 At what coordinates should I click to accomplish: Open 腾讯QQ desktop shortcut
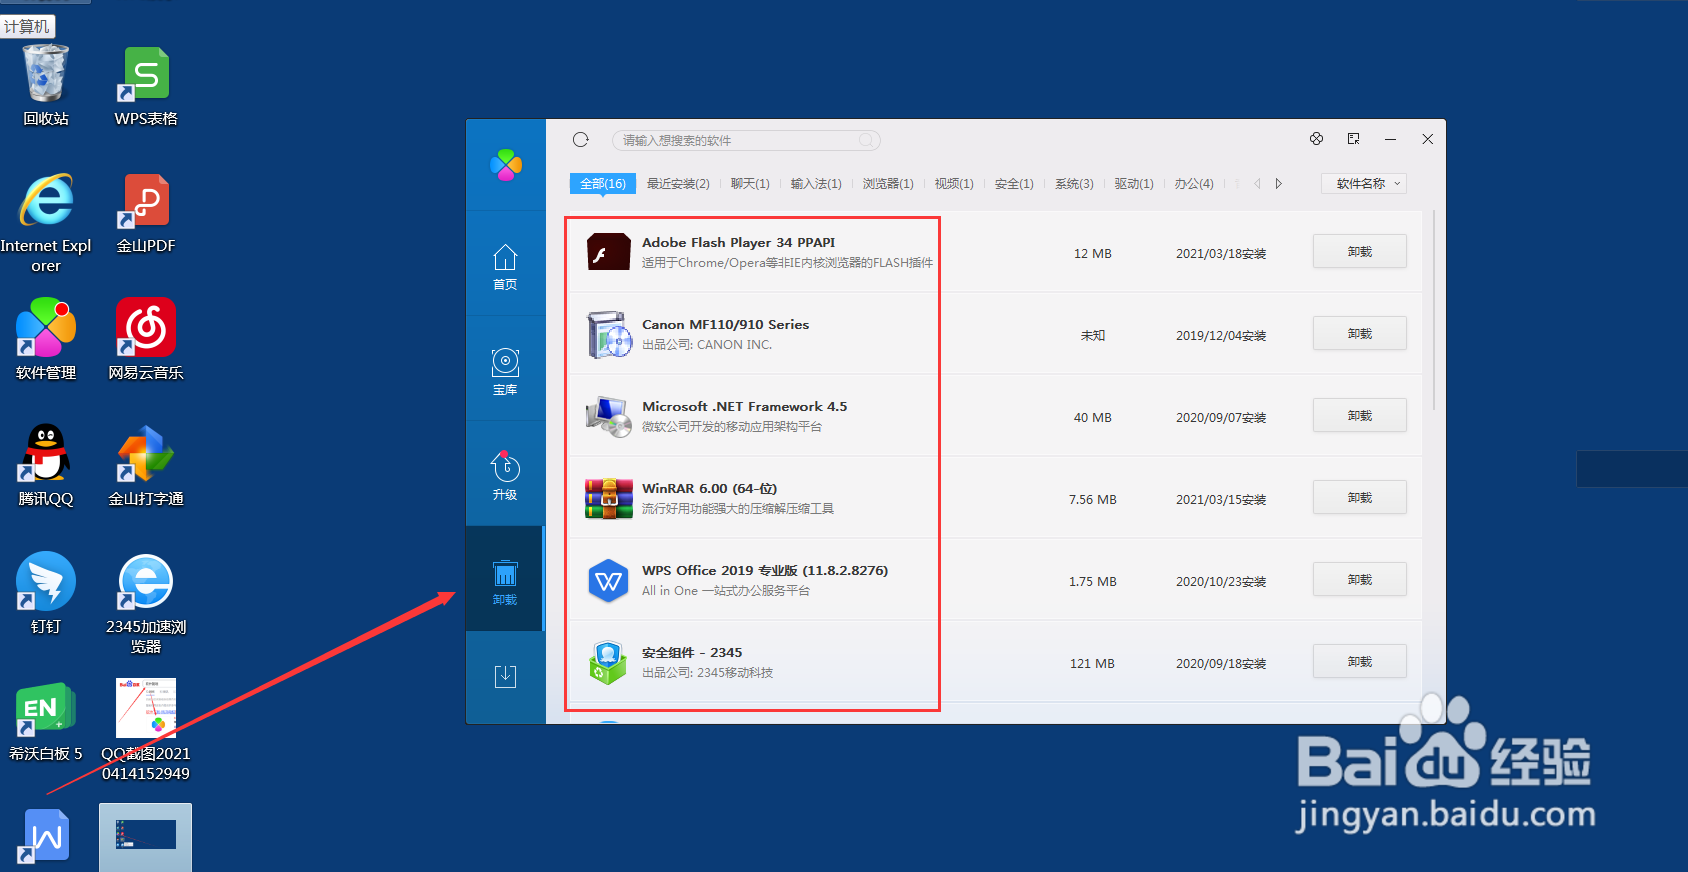pyautogui.click(x=46, y=466)
